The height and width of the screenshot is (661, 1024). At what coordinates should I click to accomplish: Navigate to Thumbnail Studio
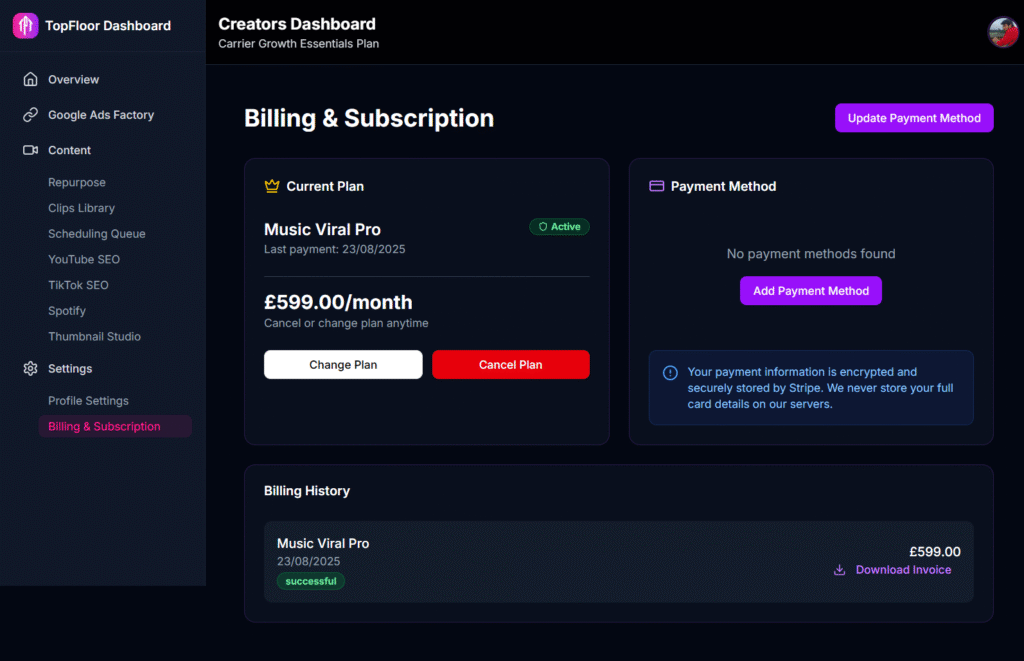(94, 337)
